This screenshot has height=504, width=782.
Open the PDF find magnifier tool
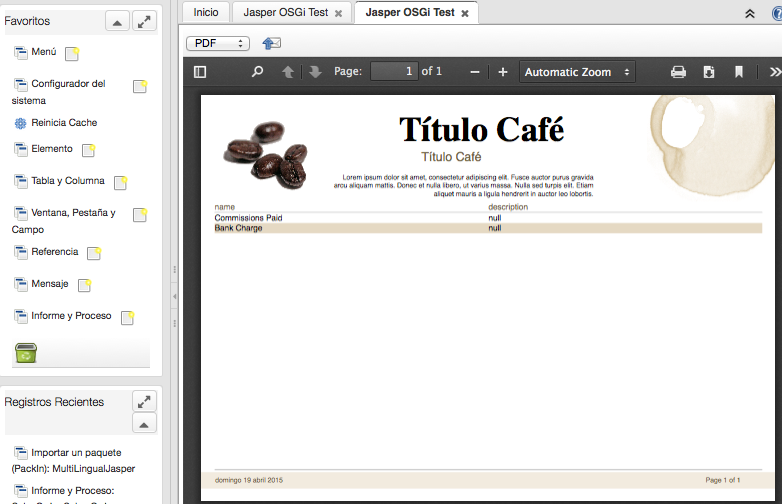coord(257,72)
